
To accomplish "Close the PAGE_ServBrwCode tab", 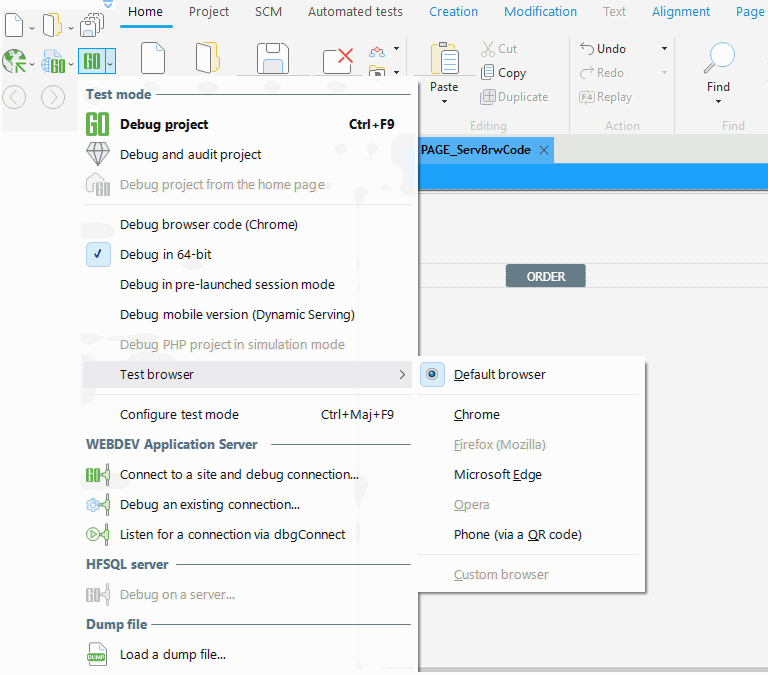I will pyautogui.click(x=544, y=150).
